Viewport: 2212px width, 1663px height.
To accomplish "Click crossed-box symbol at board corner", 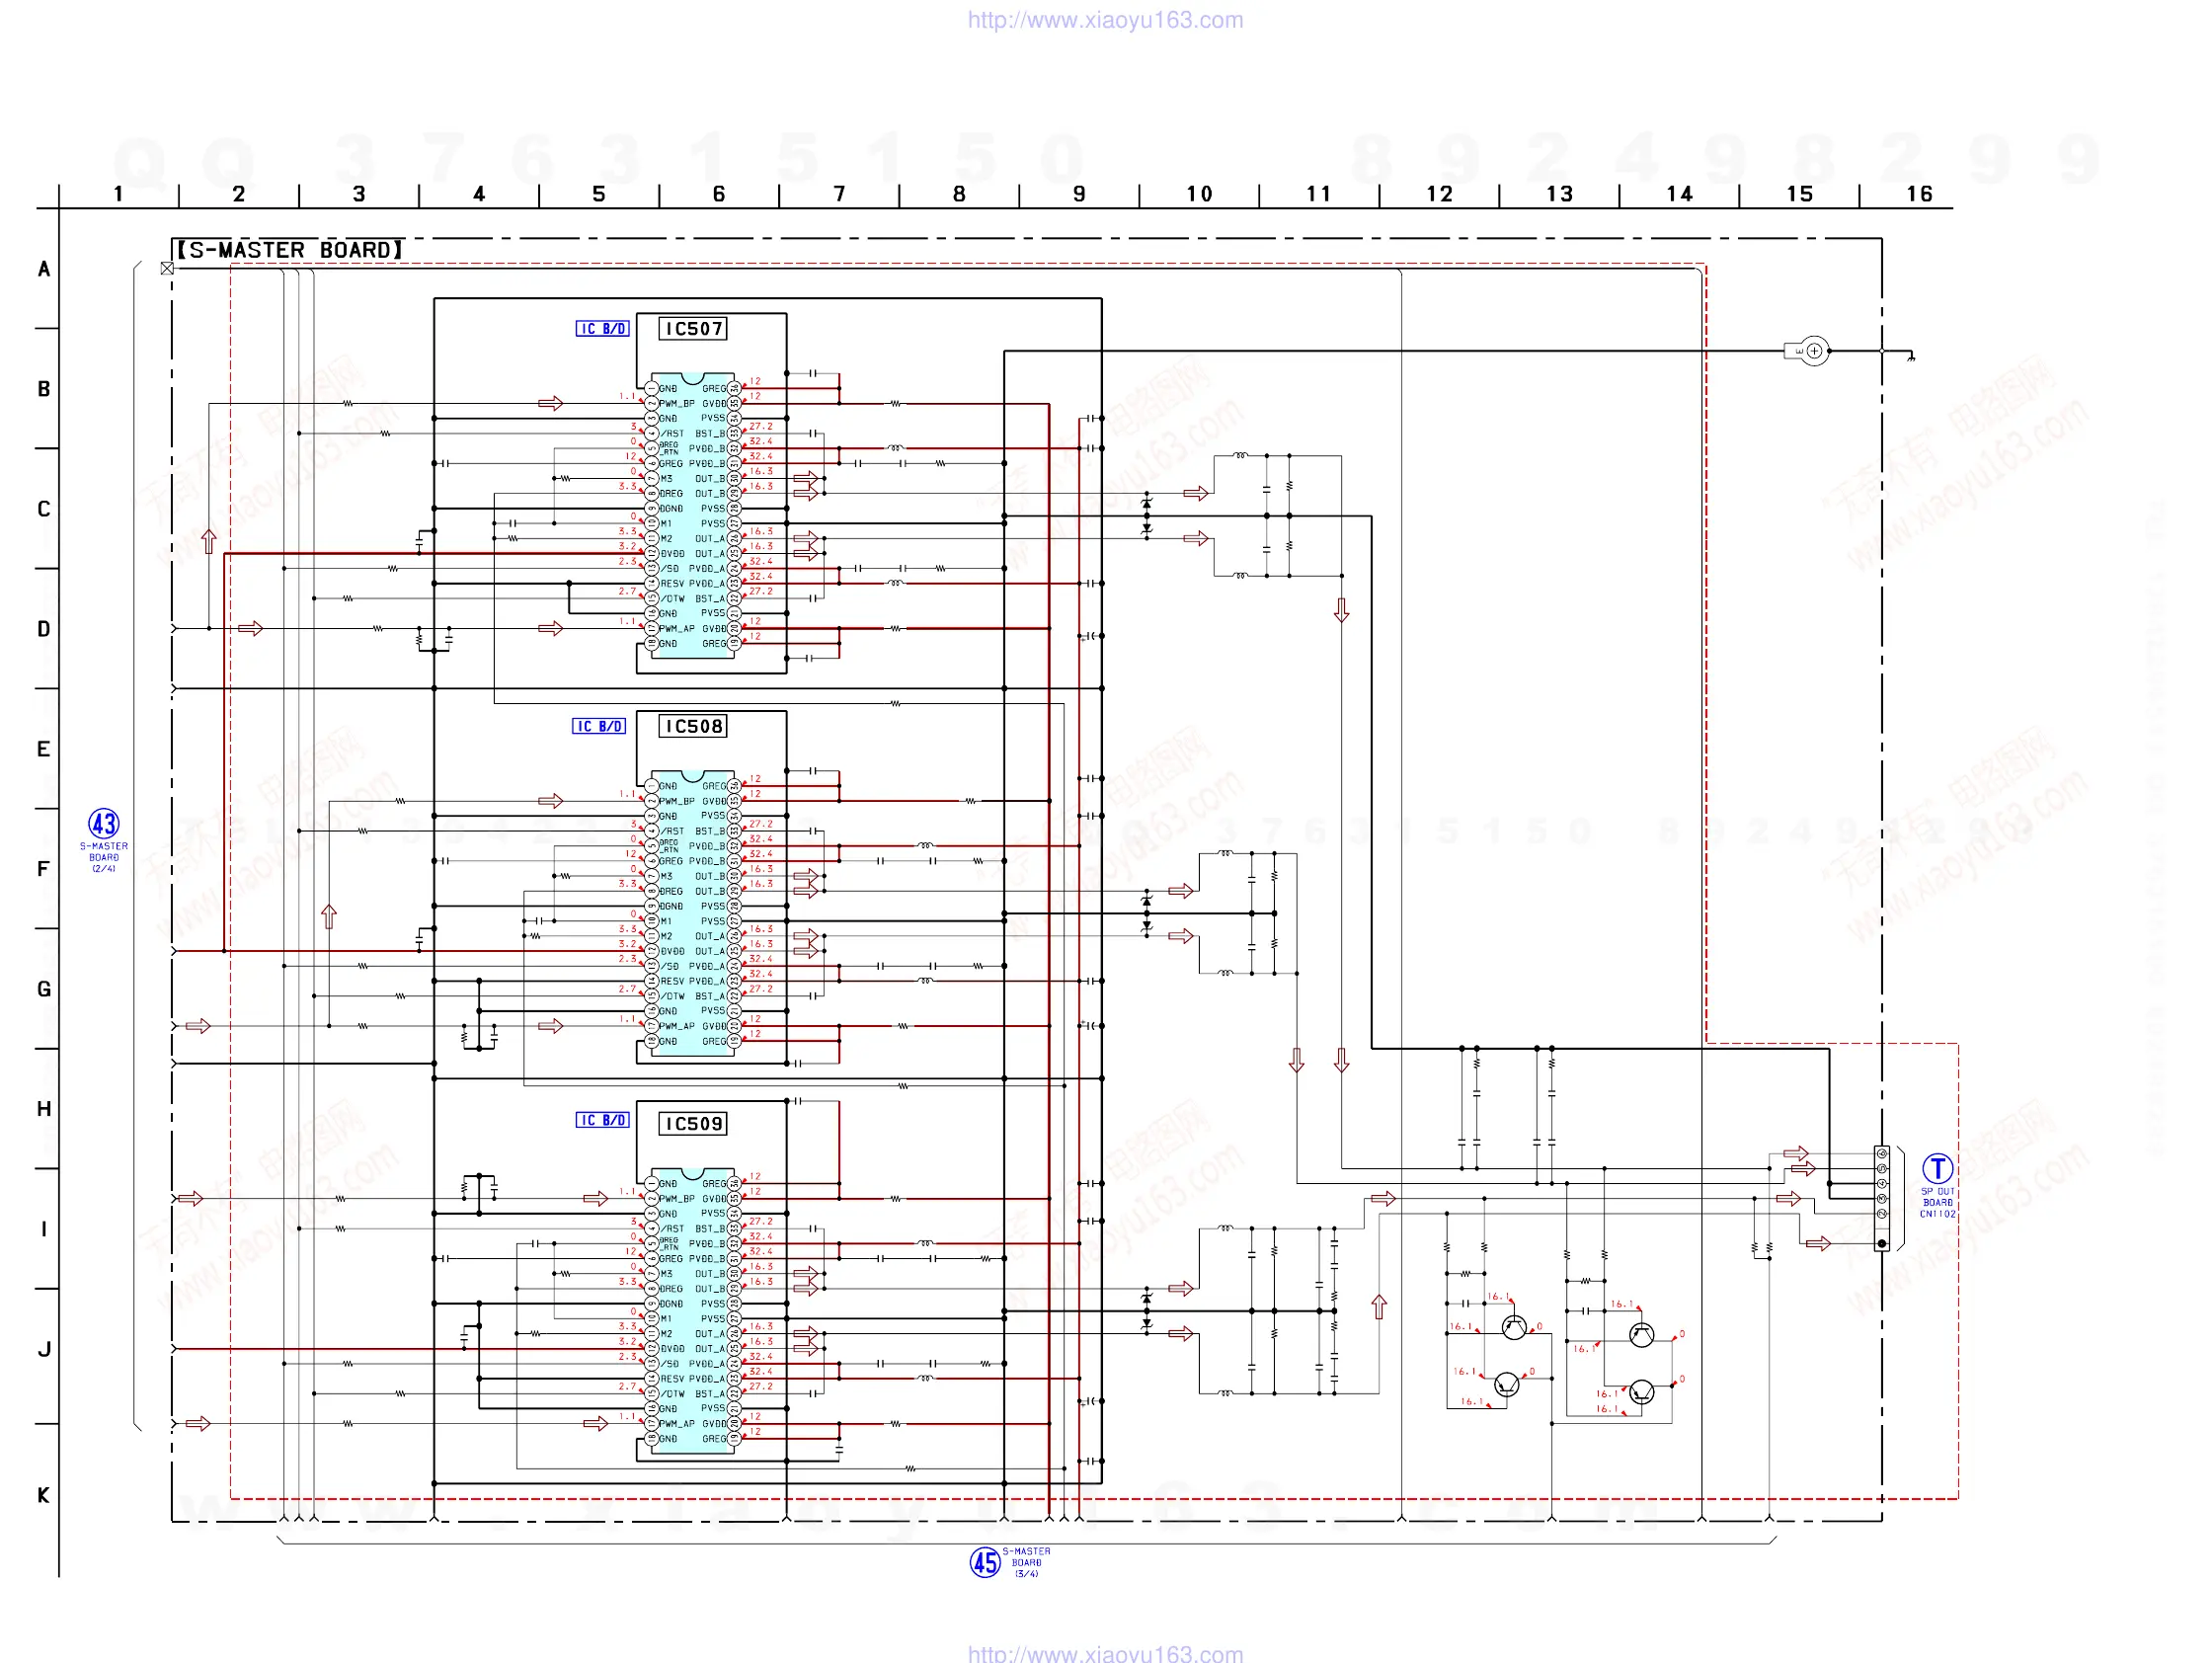I will [167, 268].
